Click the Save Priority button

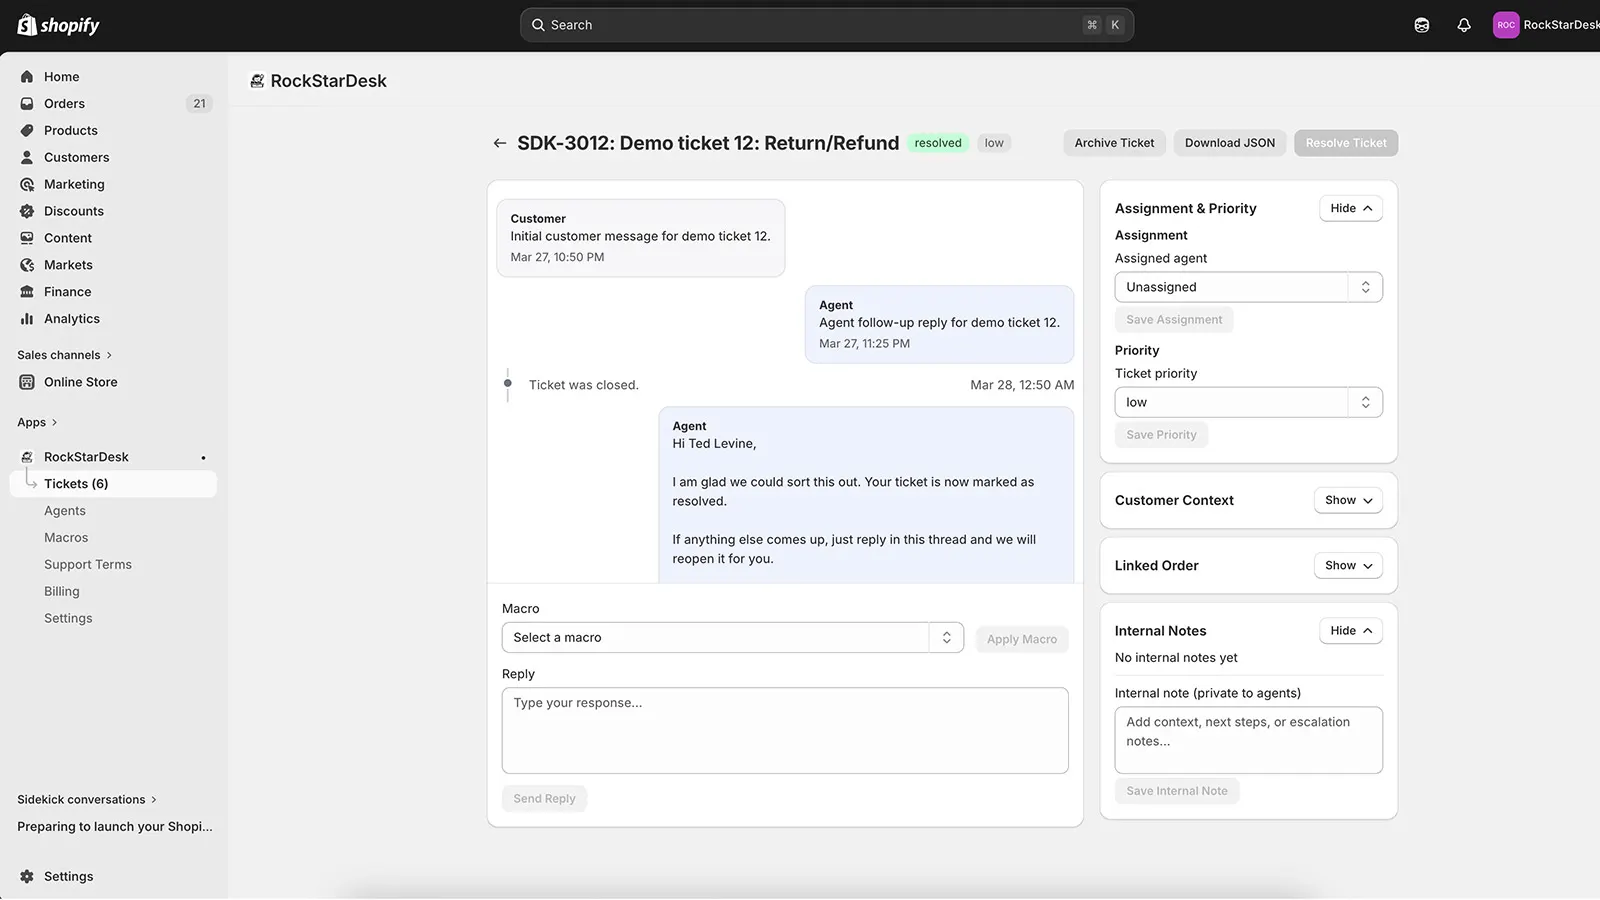click(1161, 435)
